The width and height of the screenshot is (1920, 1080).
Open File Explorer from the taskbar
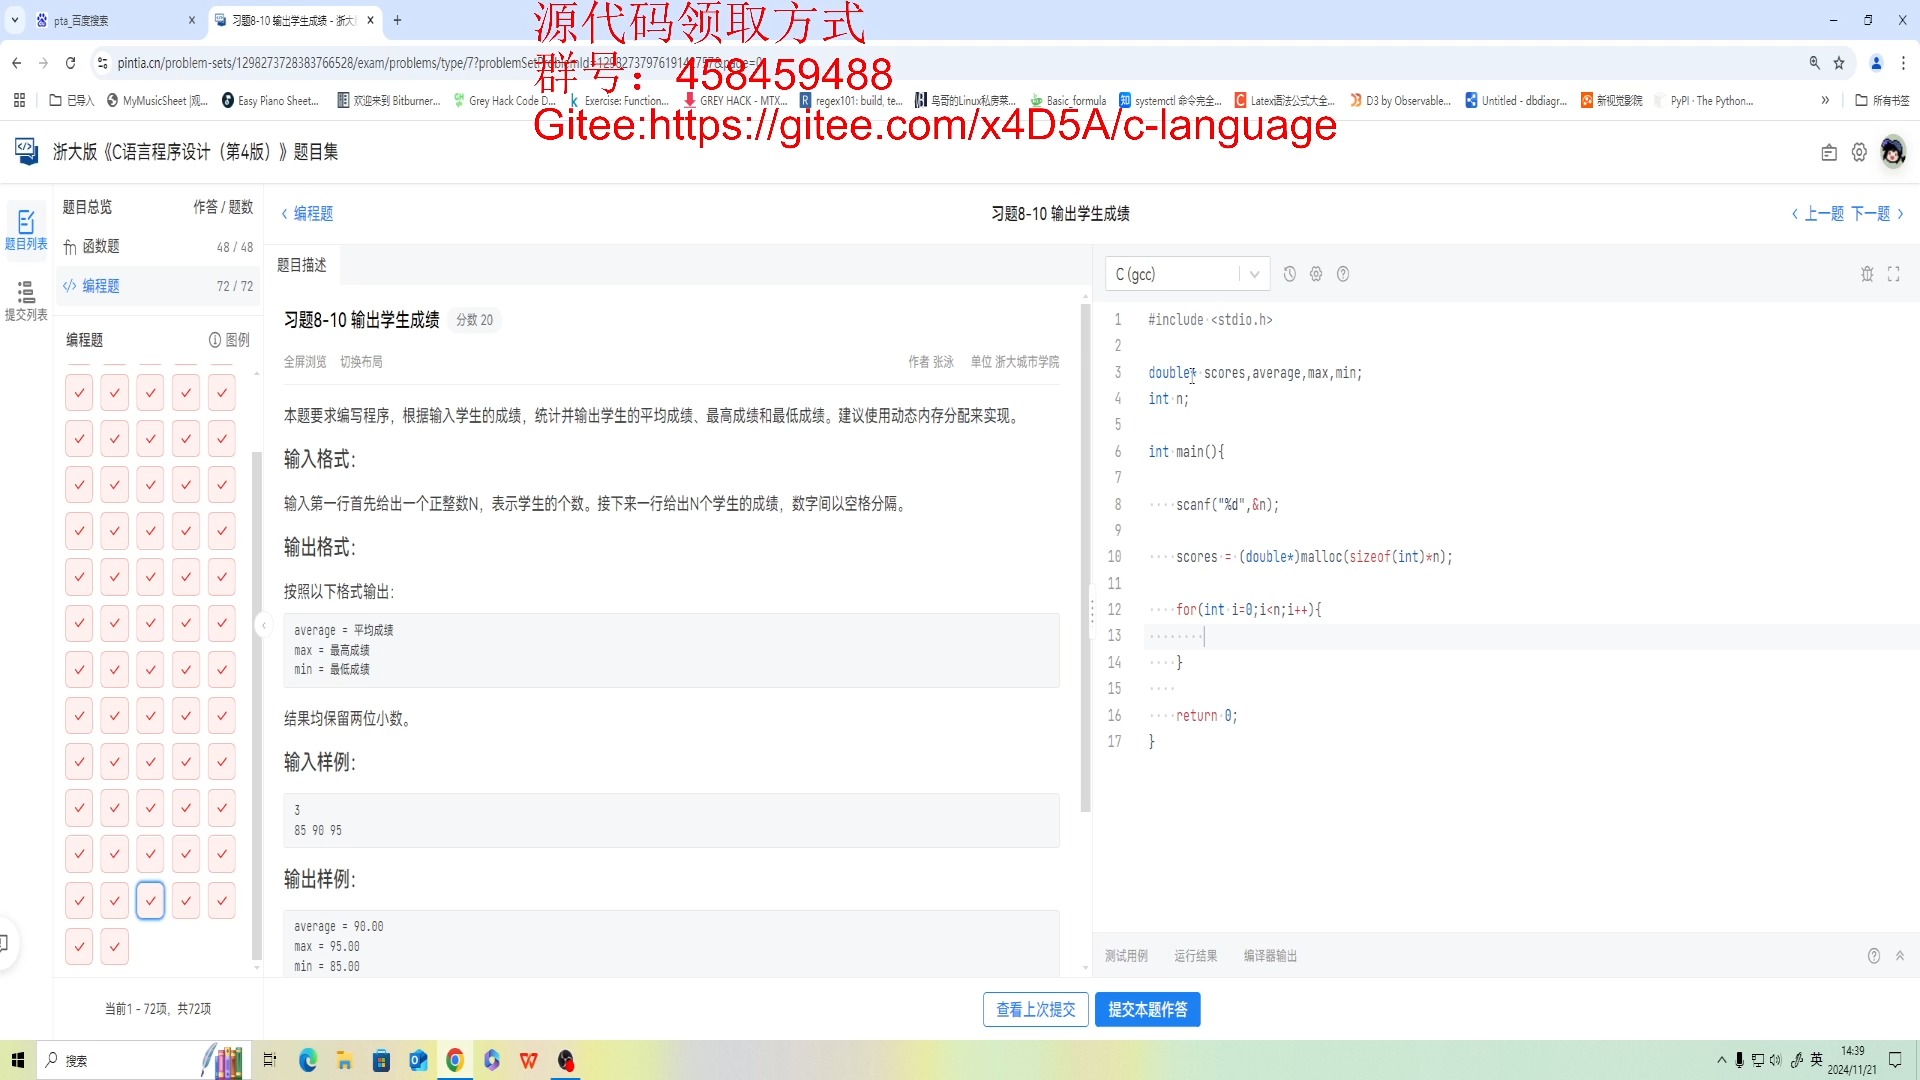(x=344, y=1060)
